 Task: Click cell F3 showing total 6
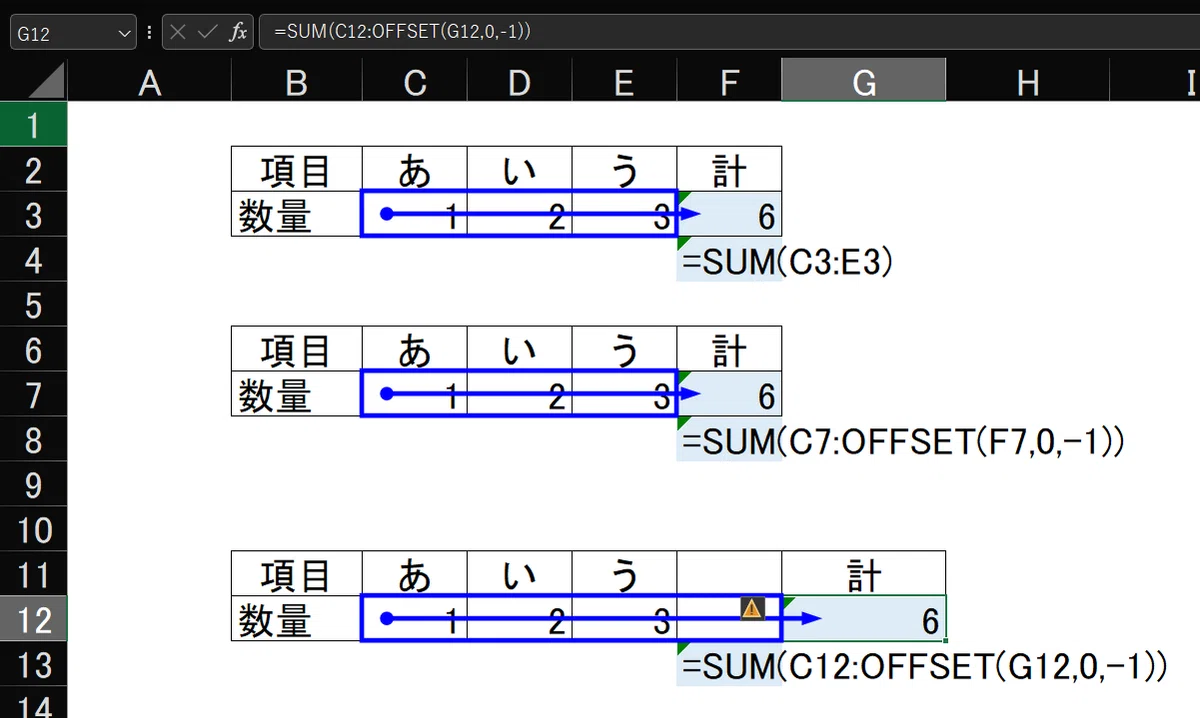pyautogui.click(x=729, y=214)
